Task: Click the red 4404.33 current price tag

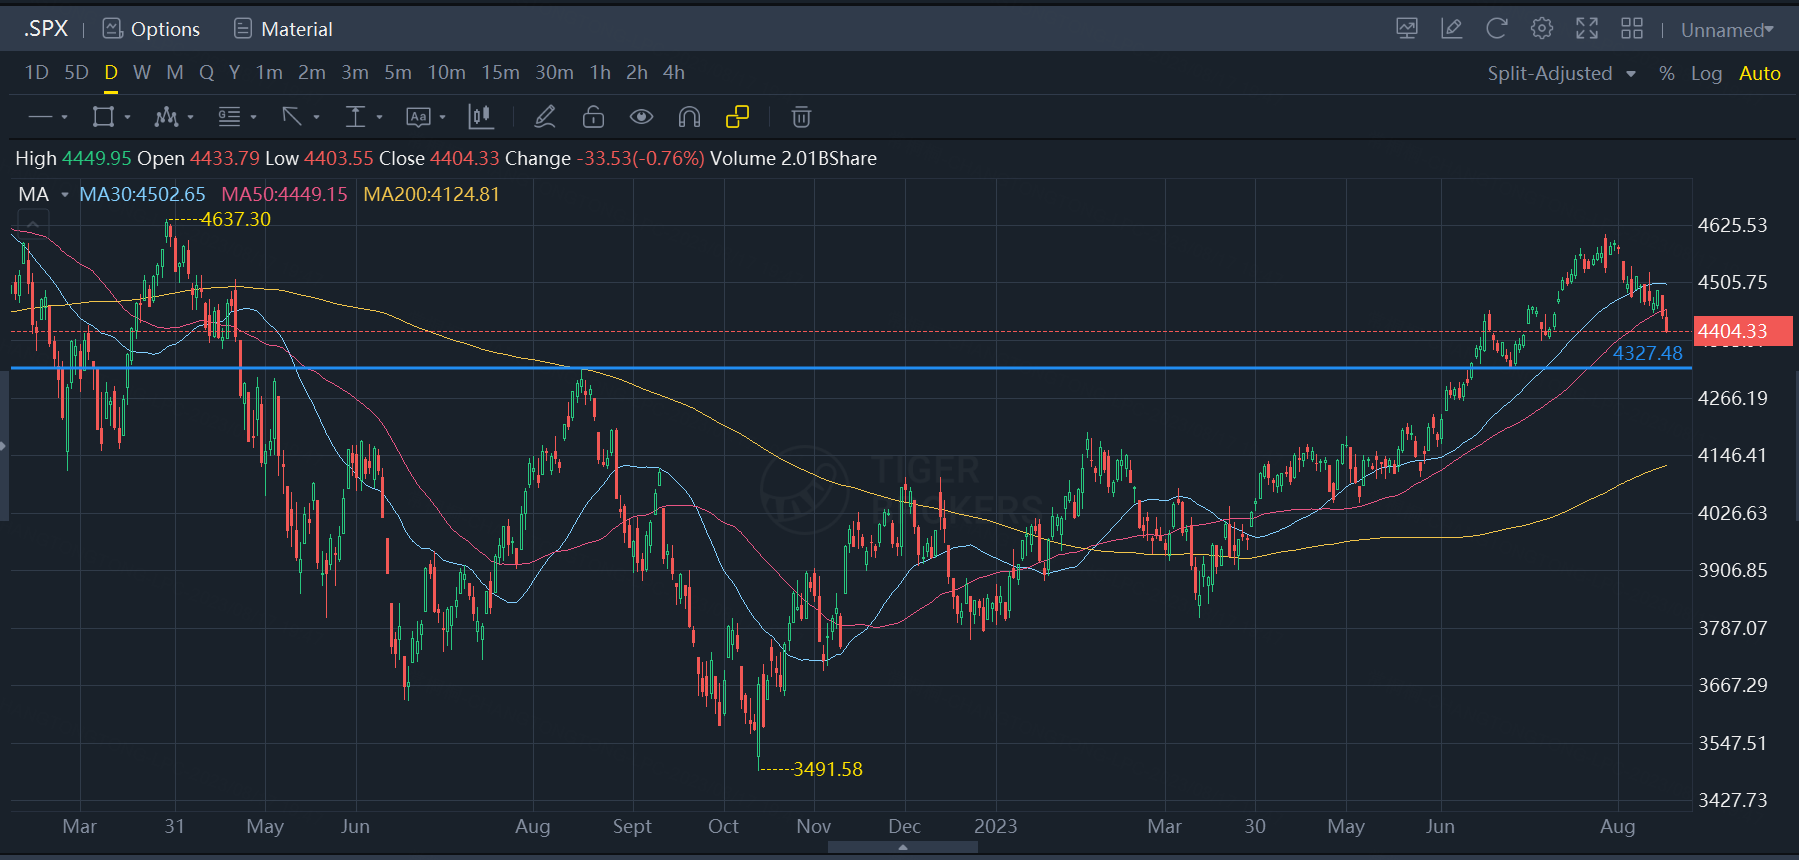Action: (1743, 331)
